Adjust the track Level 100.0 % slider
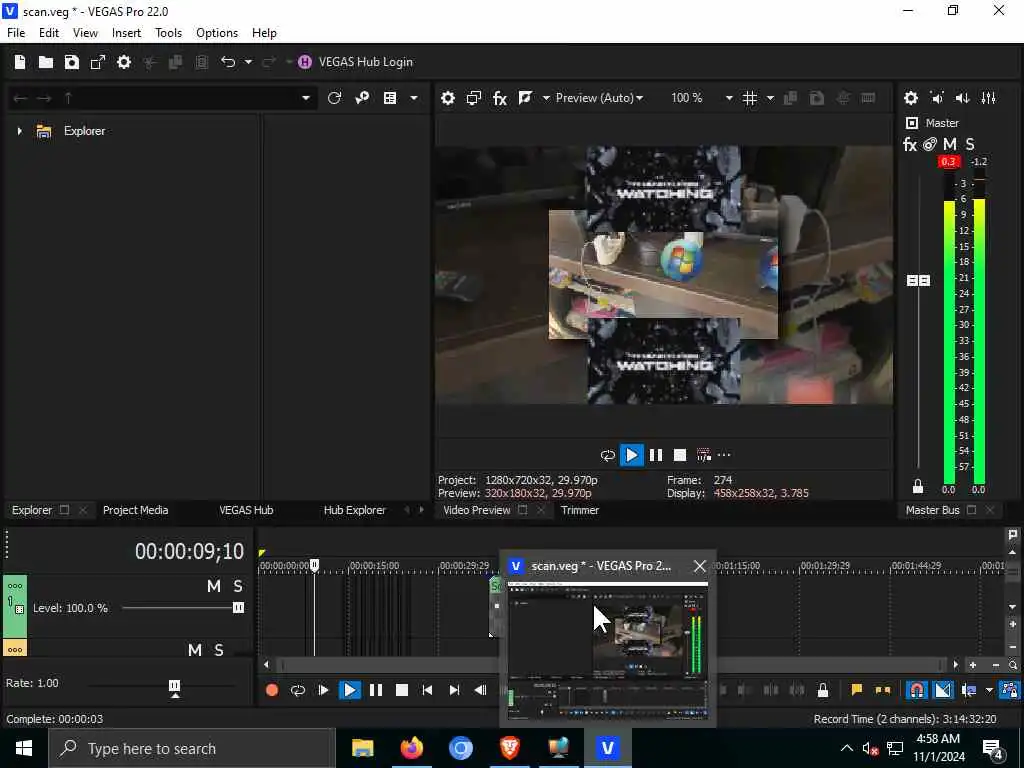 tap(238, 608)
